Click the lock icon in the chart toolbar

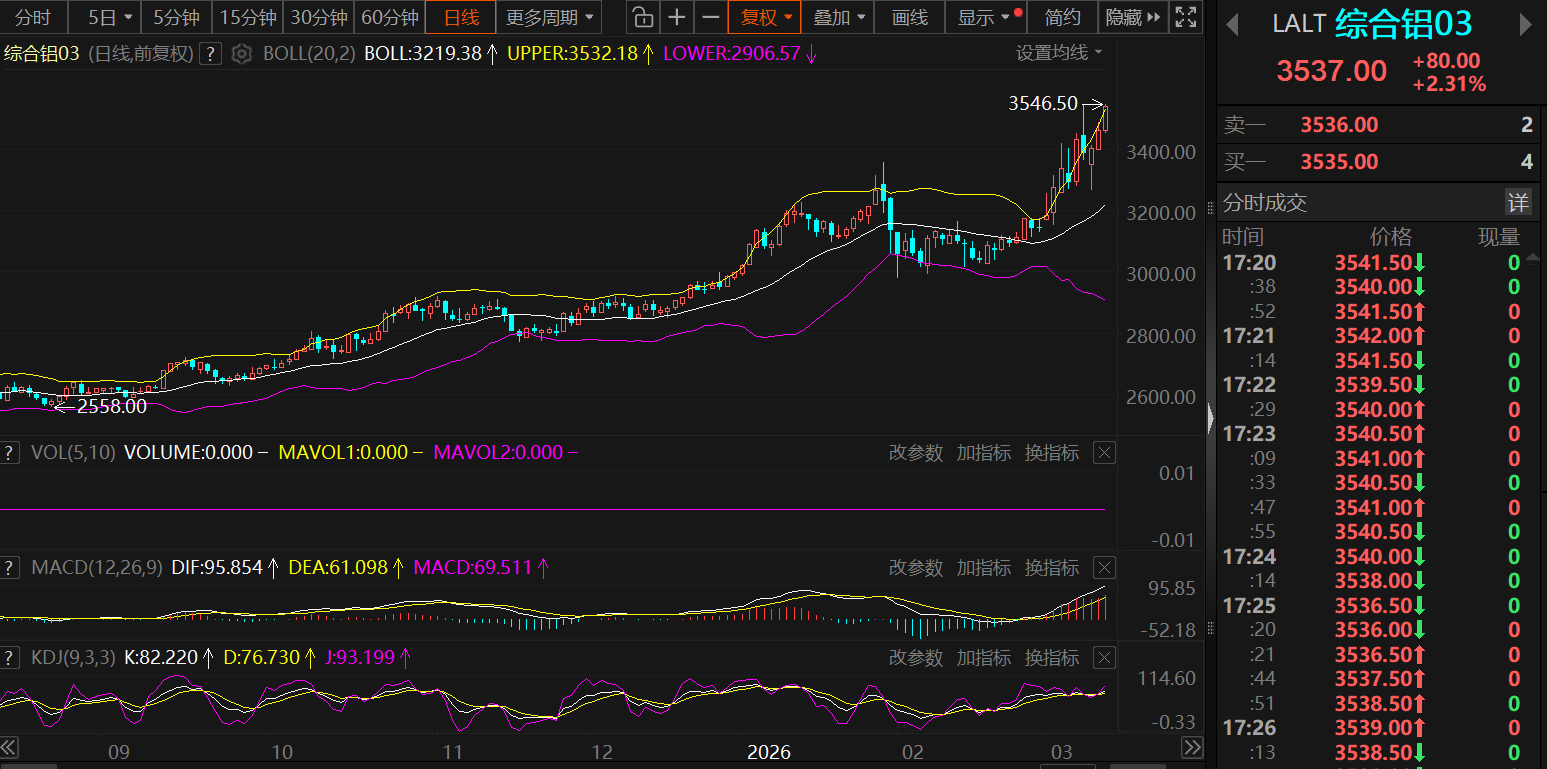click(x=643, y=17)
